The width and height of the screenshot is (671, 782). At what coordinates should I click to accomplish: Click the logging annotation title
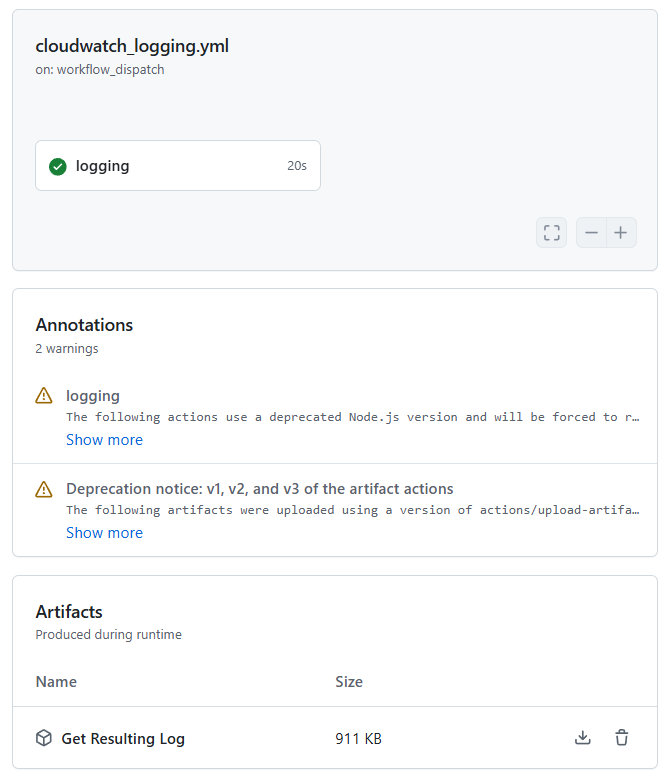[93, 396]
